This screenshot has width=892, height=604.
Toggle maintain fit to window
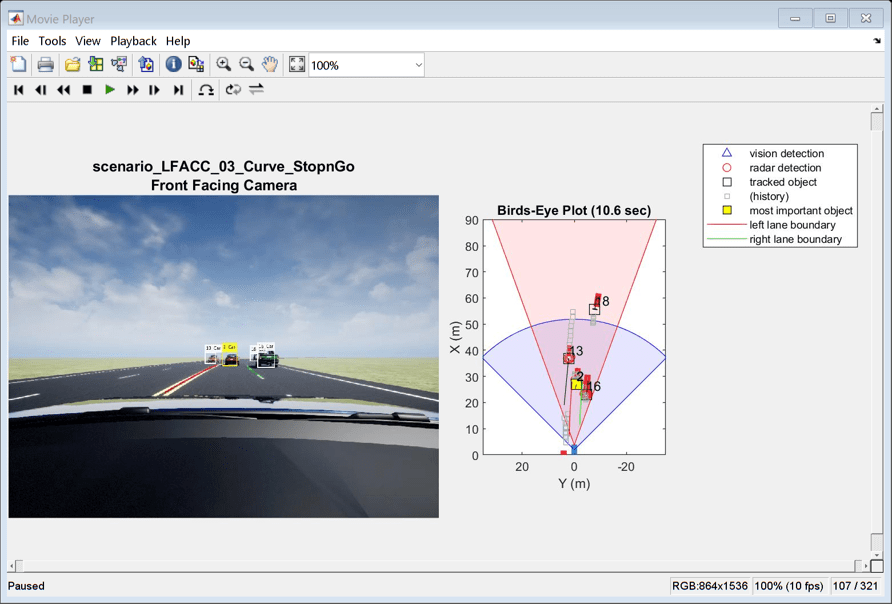tap(297, 65)
